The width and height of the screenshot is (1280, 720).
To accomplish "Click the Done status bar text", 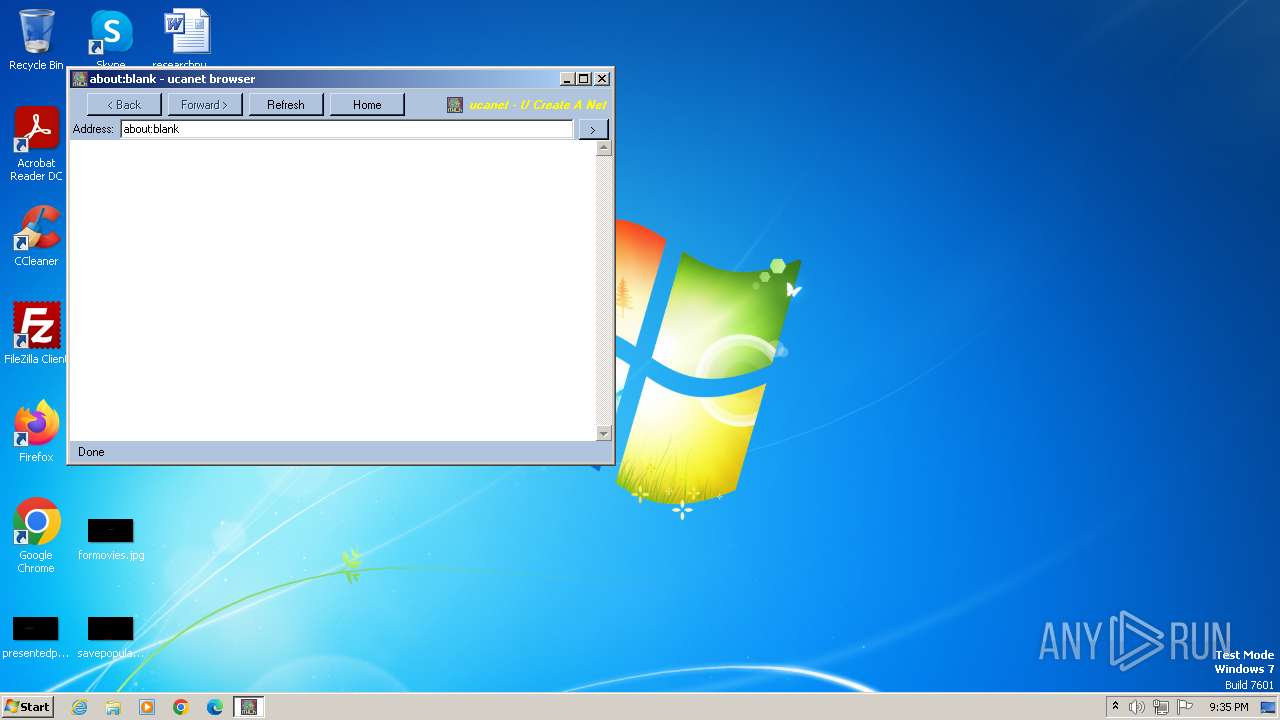I will coord(91,452).
